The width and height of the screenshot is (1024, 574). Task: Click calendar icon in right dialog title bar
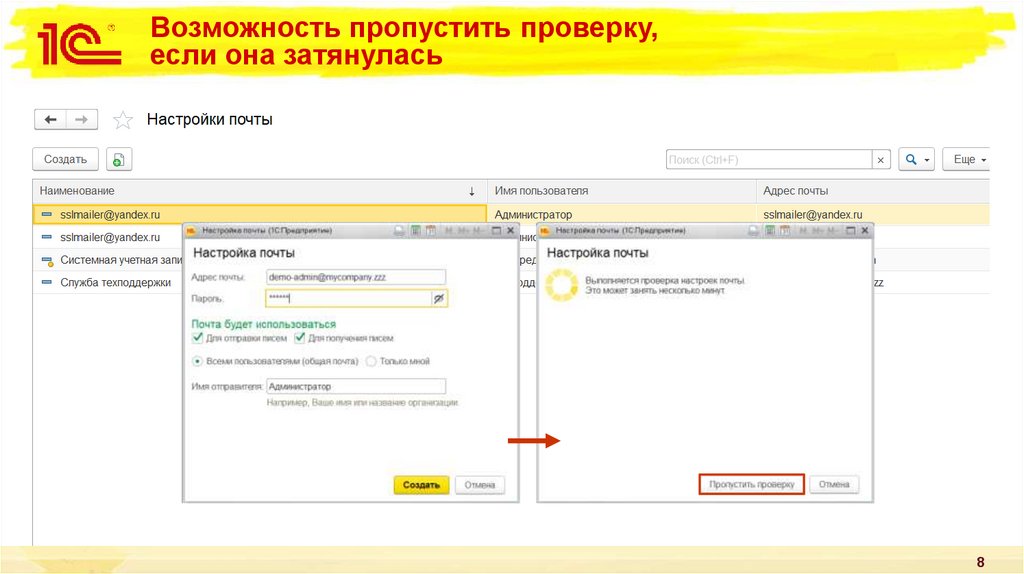785,231
